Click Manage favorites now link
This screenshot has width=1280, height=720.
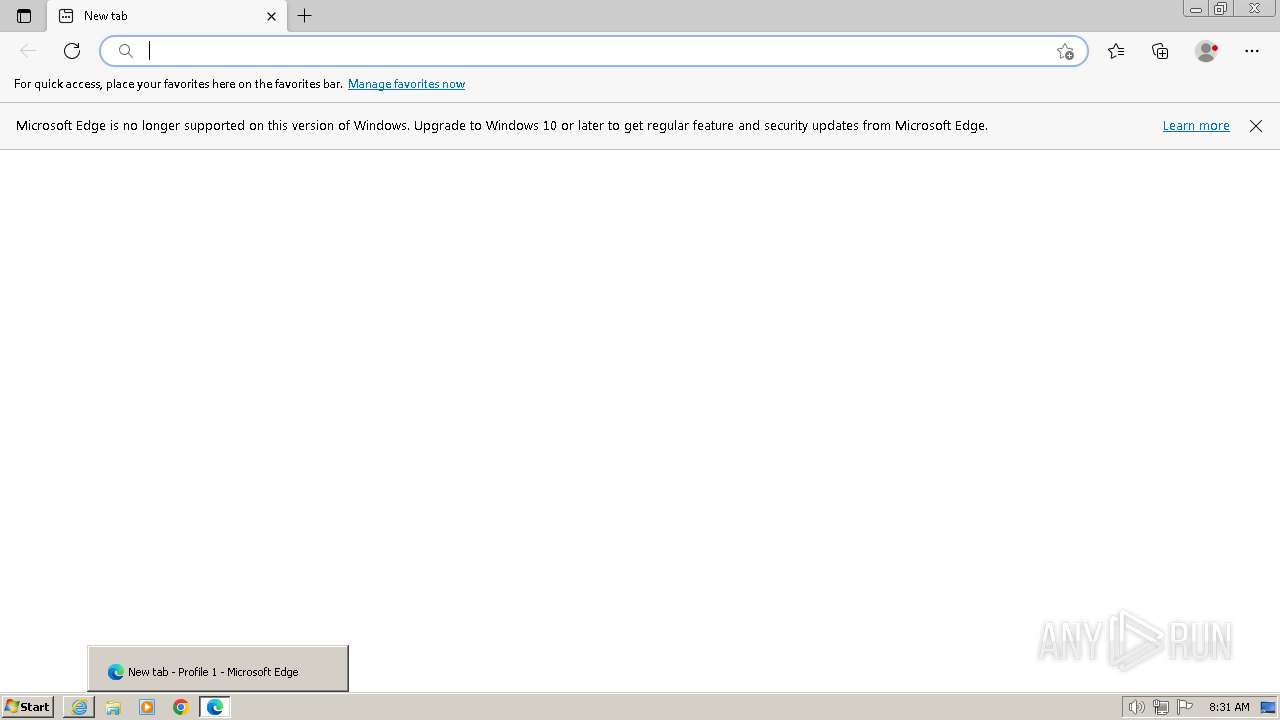pyautogui.click(x=406, y=84)
